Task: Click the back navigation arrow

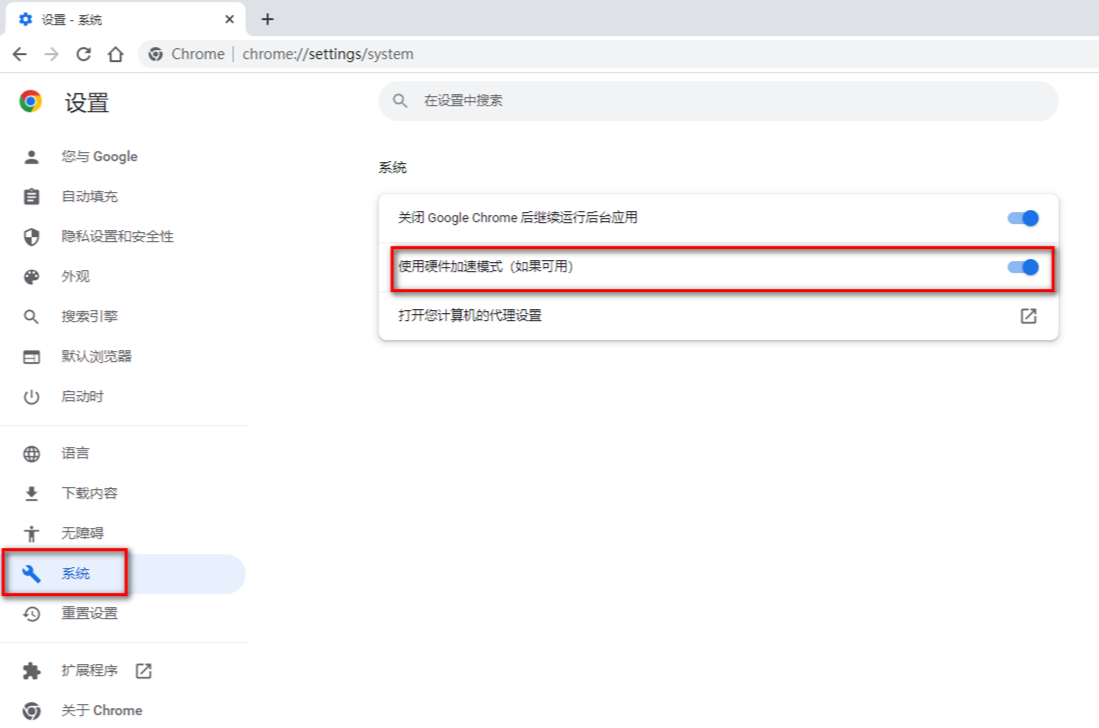Action: coord(20,54)
